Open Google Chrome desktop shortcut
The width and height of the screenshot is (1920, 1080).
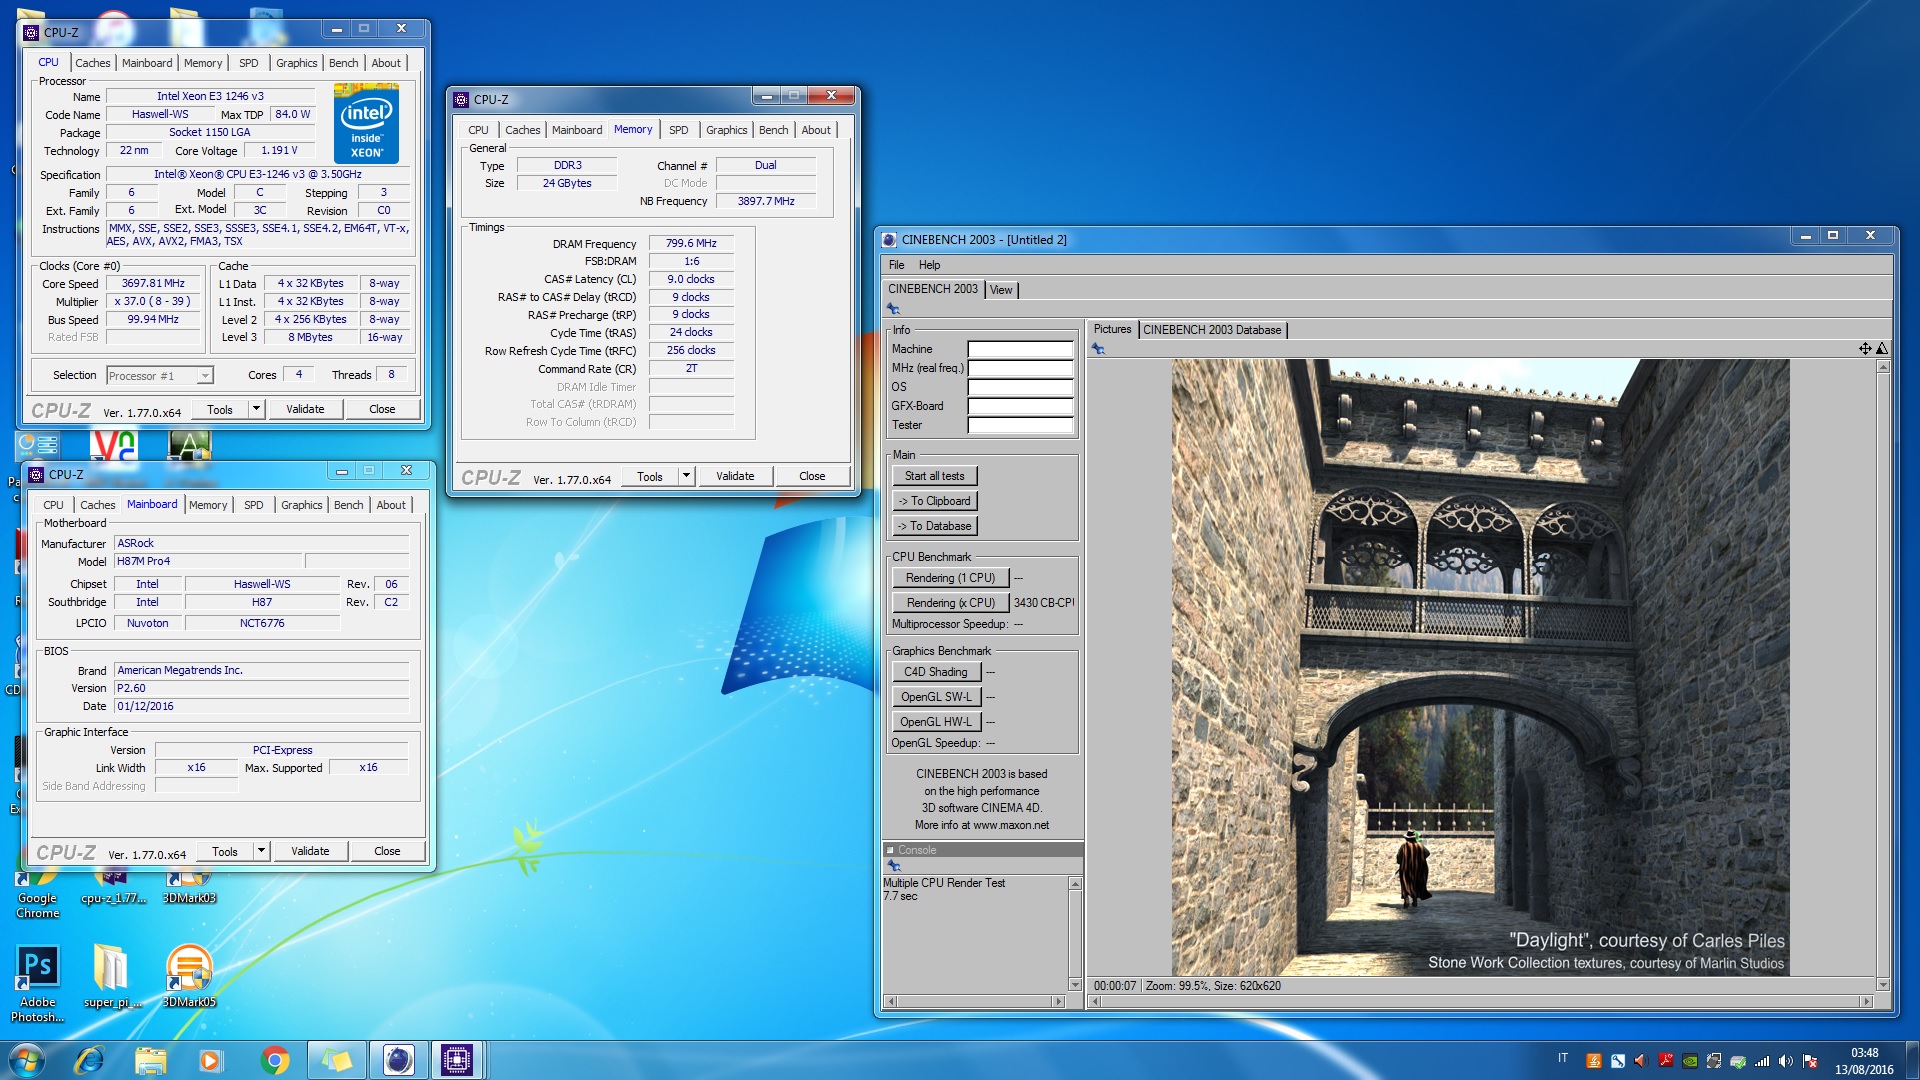tap(38, 894)
